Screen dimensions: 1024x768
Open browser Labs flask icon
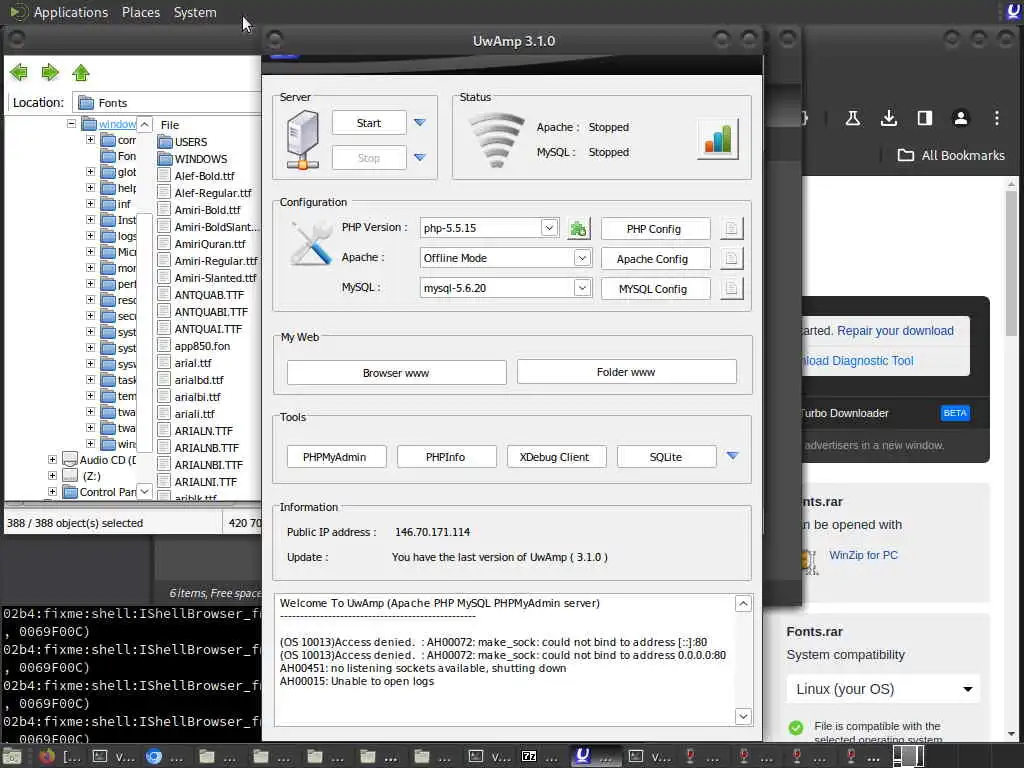[x=852, y=118]
